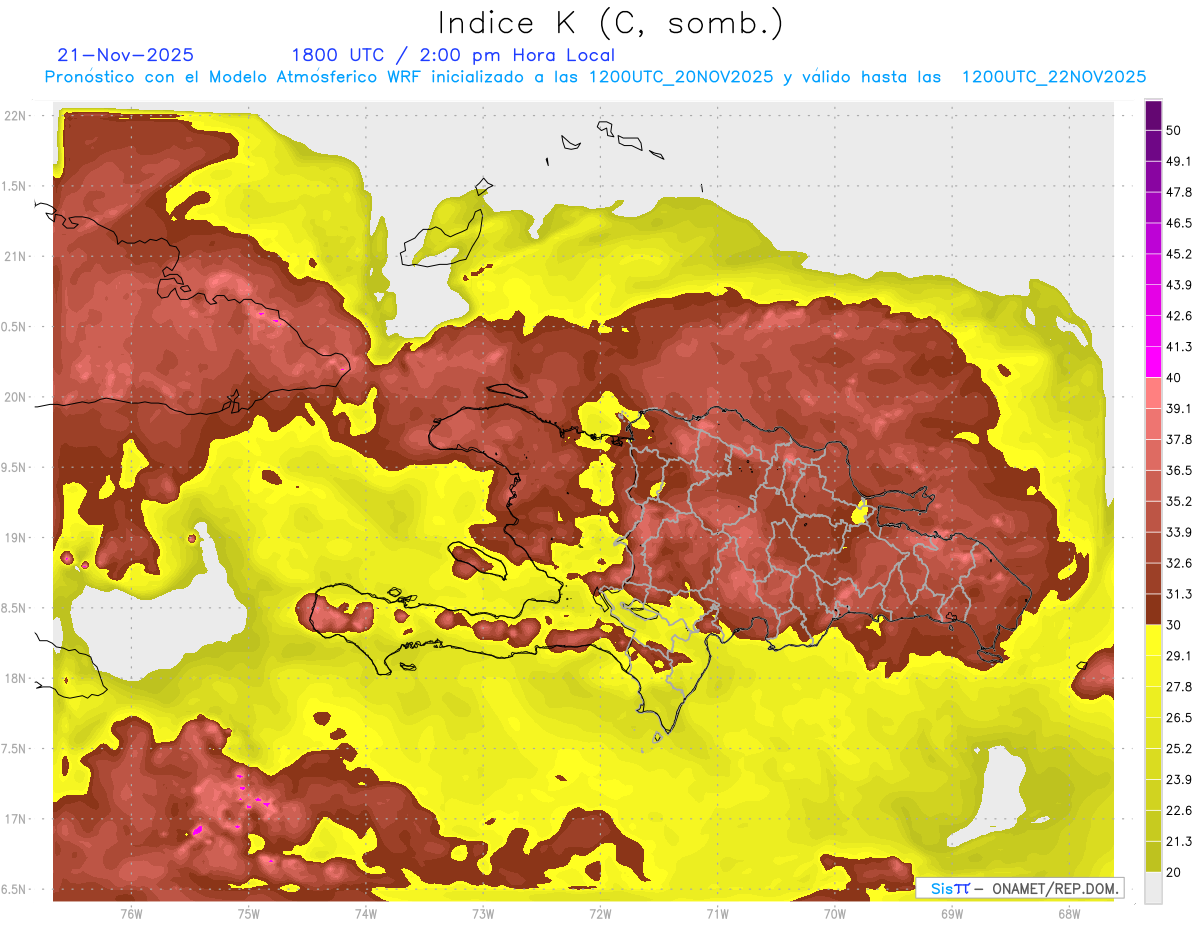The width and height of the screenshot is (1200, 927).
Task: Click the colorbar value "32.6"
Action: click(1179, 563)
